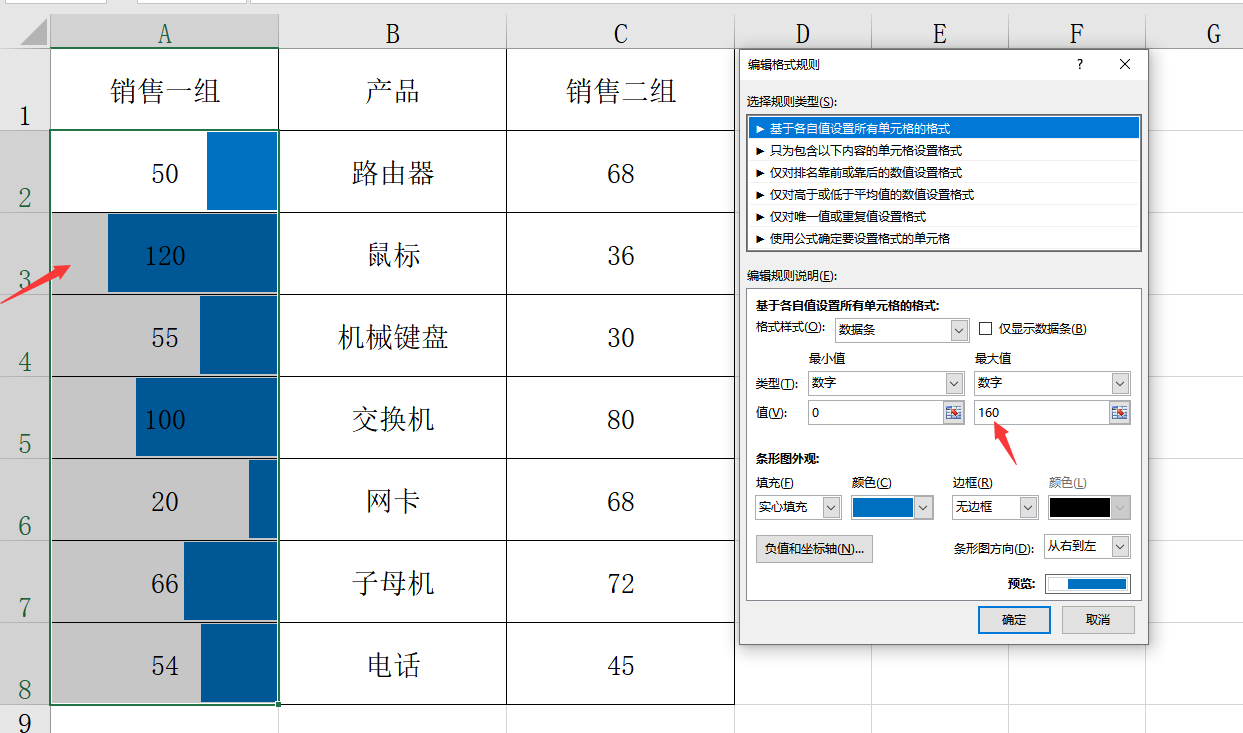The height and width of the screenshot is (733, 1243).
Task: Open the 条形图方向 从右到左 dropdown
Action: [x=1120, y=546]
